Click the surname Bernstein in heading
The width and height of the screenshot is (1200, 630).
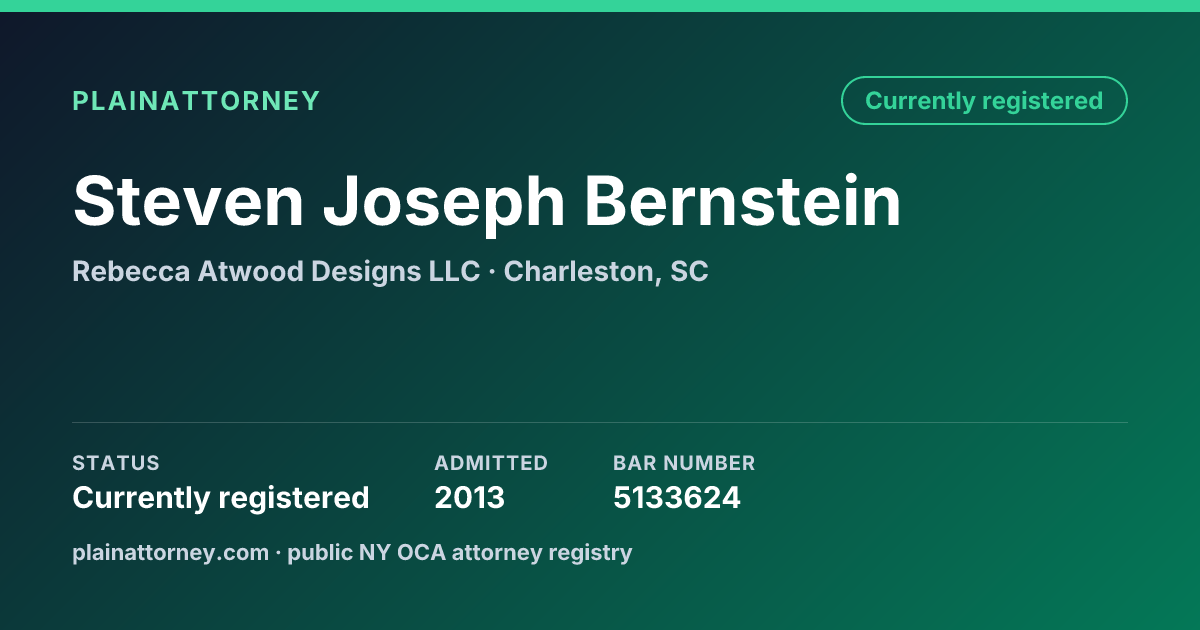coord(743,201)
